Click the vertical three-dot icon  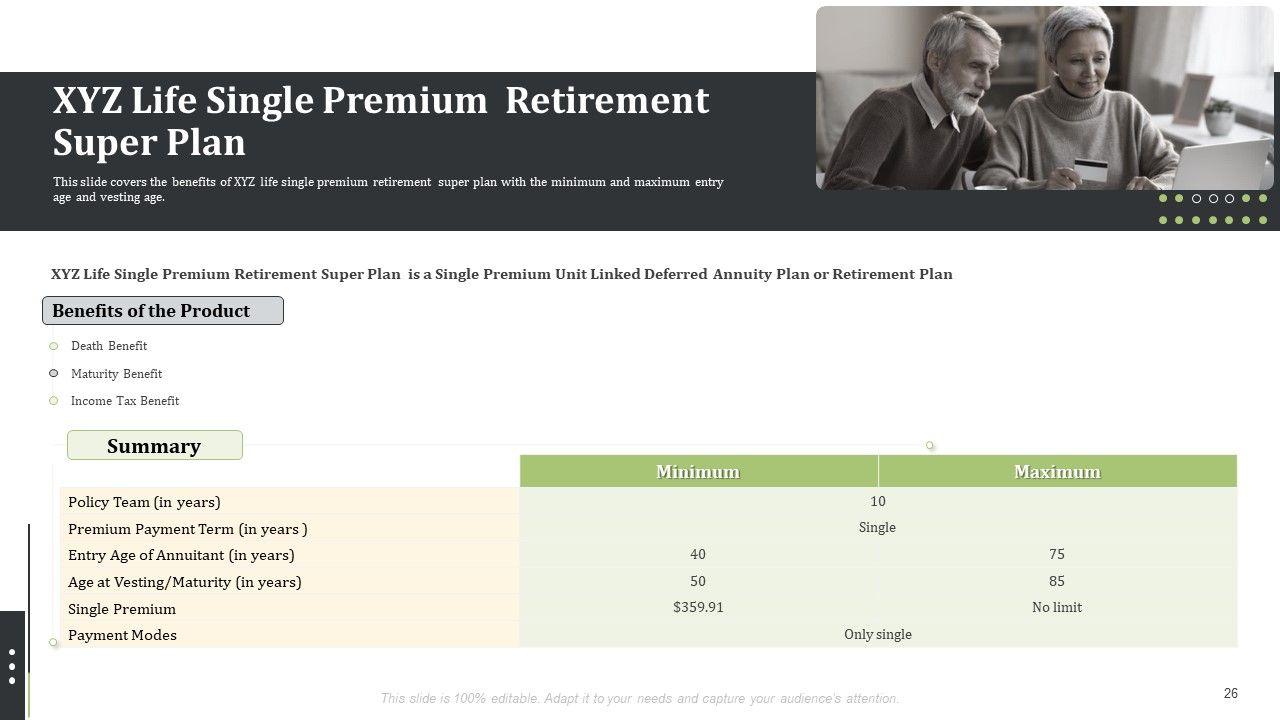(x=12, y=666)
